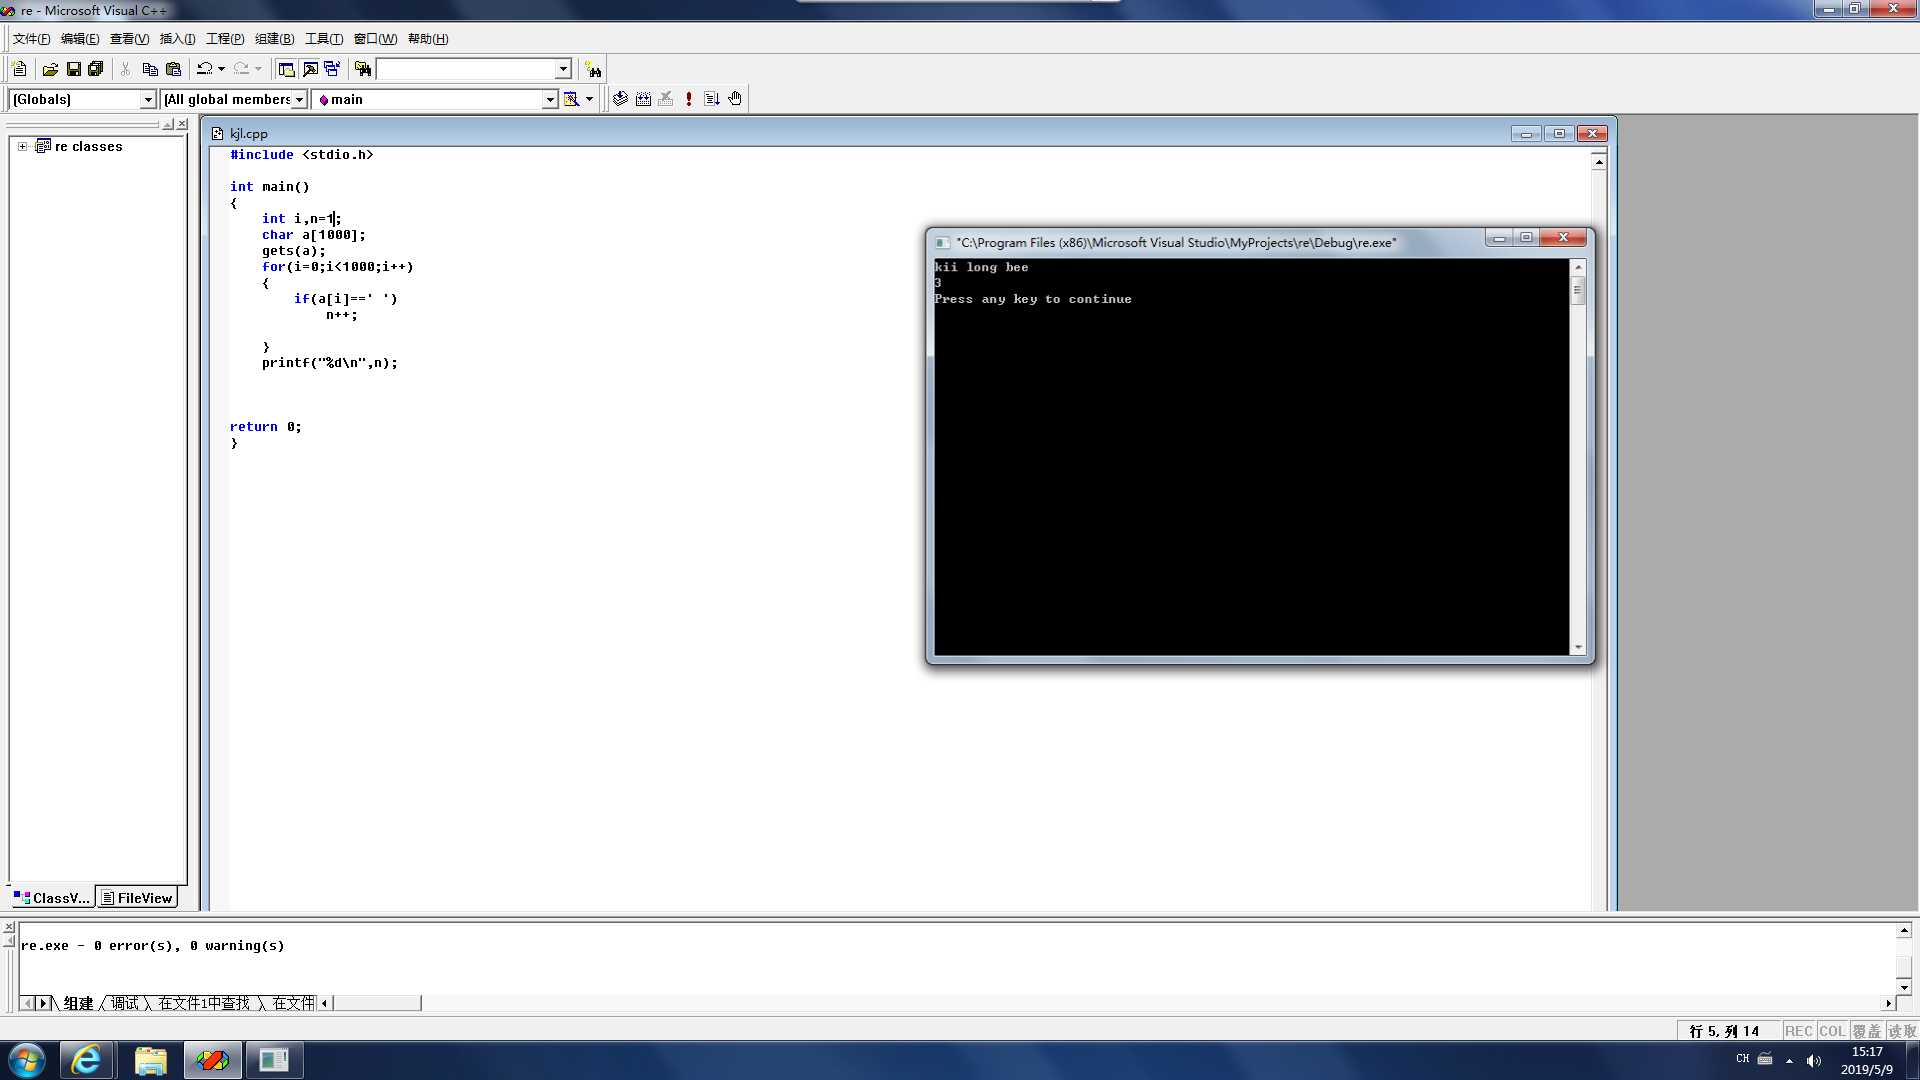Click the gets(a); line in the code
Viewport: 1920px width, 1080px height.
click(x=293, y=251)
